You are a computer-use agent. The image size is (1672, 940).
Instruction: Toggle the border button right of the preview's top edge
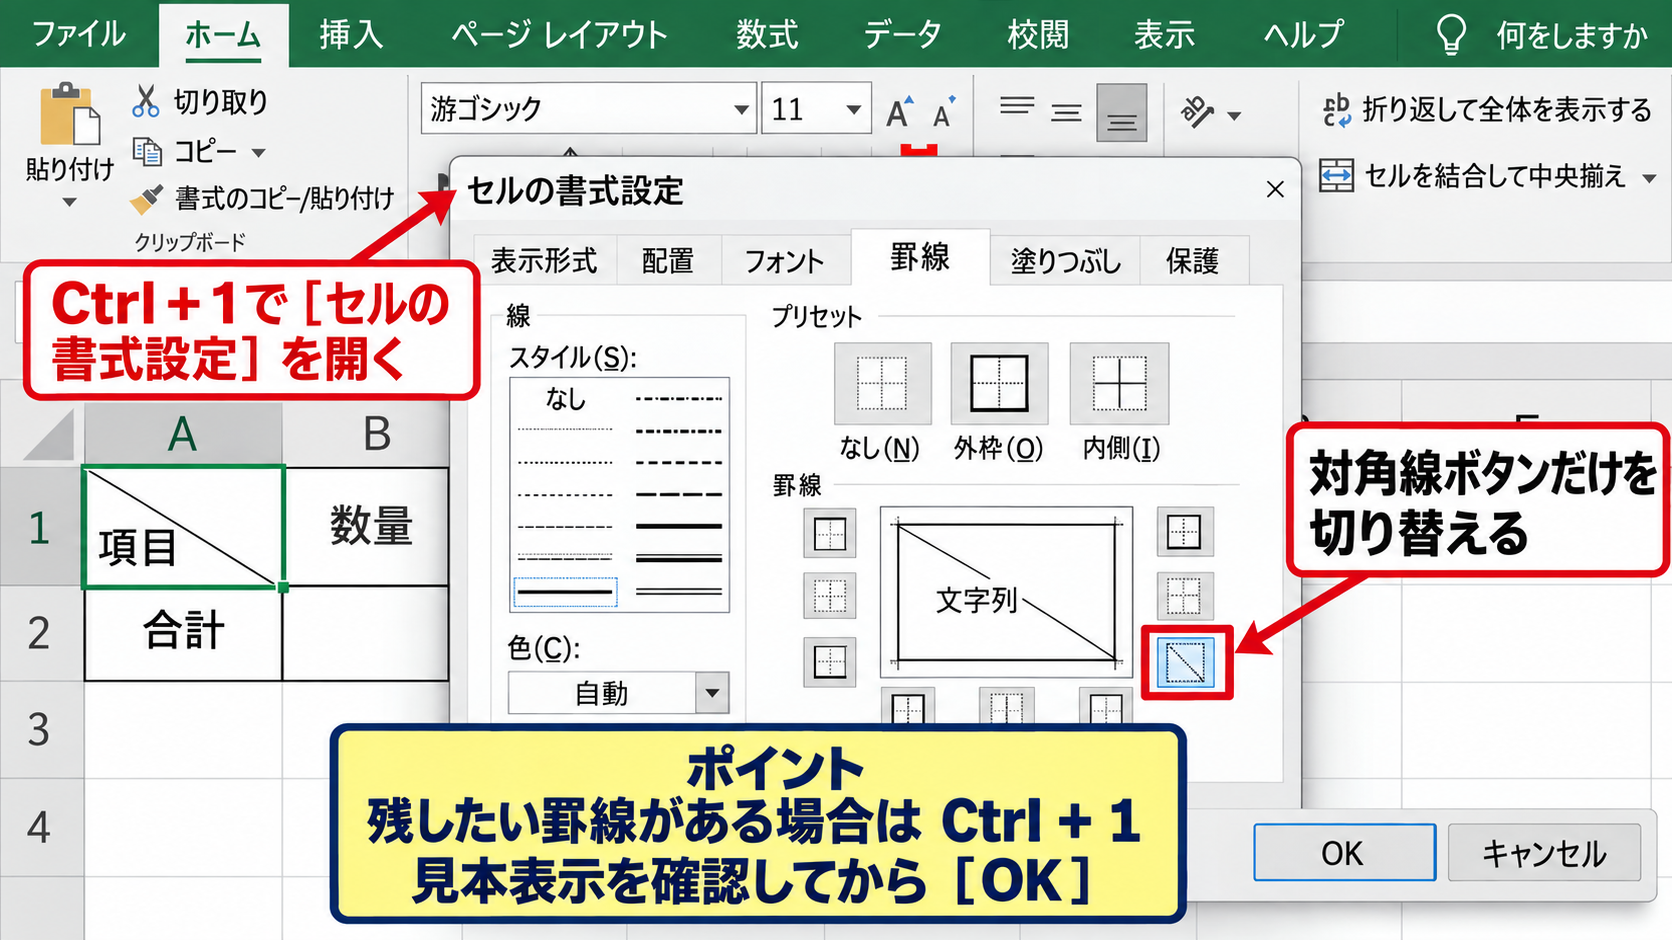click(x=1185, y=531)
